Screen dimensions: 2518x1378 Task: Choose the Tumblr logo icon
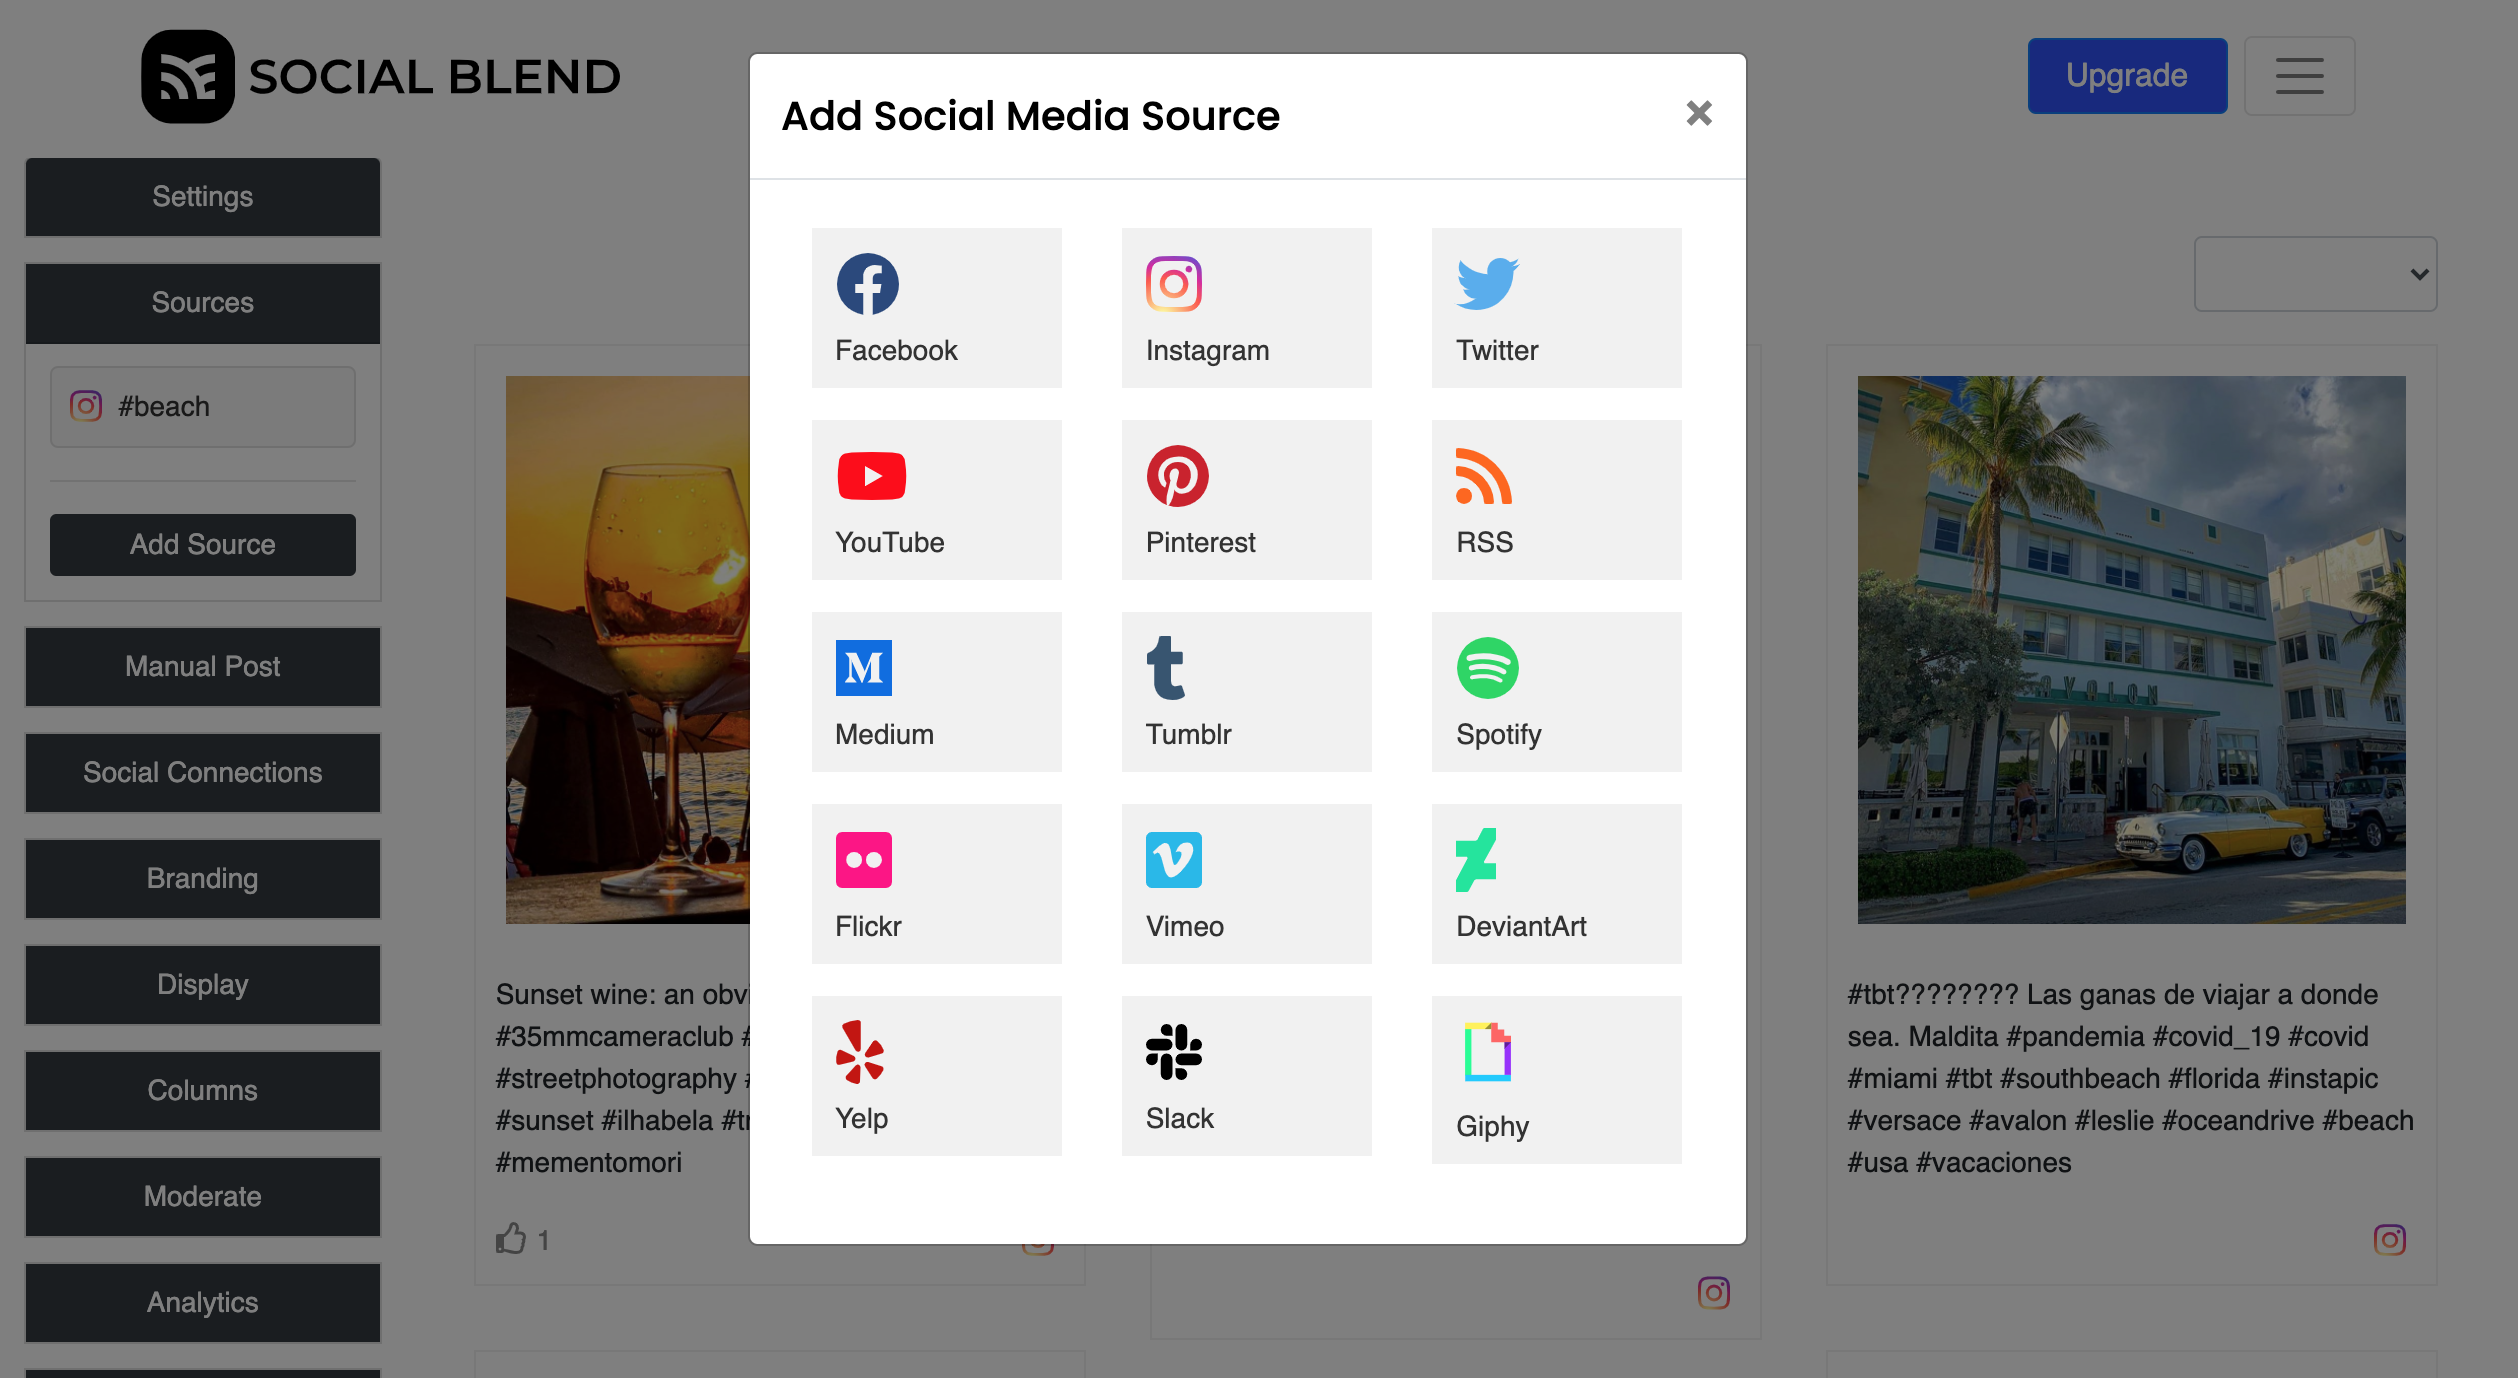click(1165, 668)
